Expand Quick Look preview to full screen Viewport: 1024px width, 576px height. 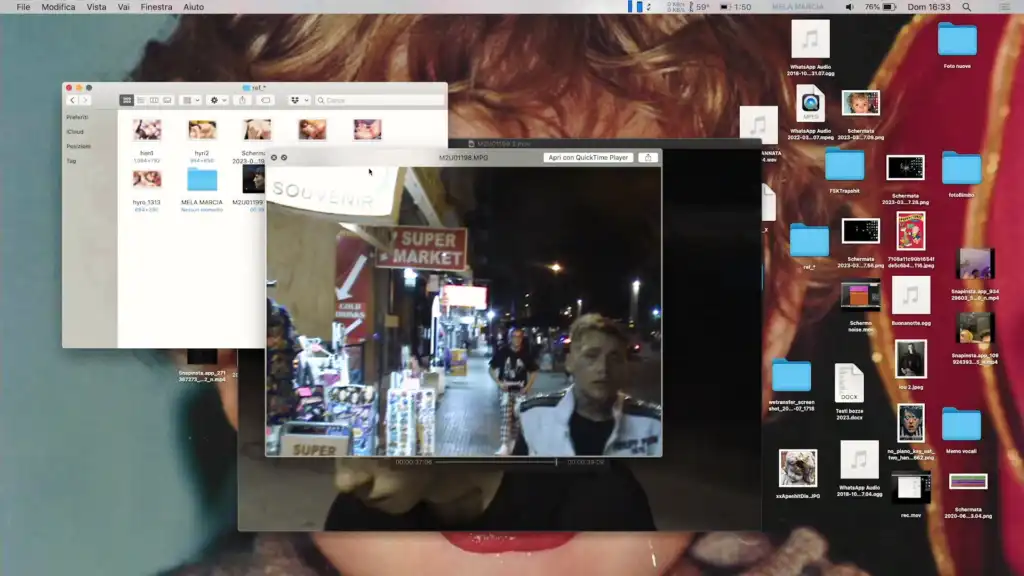pos(284,157)
